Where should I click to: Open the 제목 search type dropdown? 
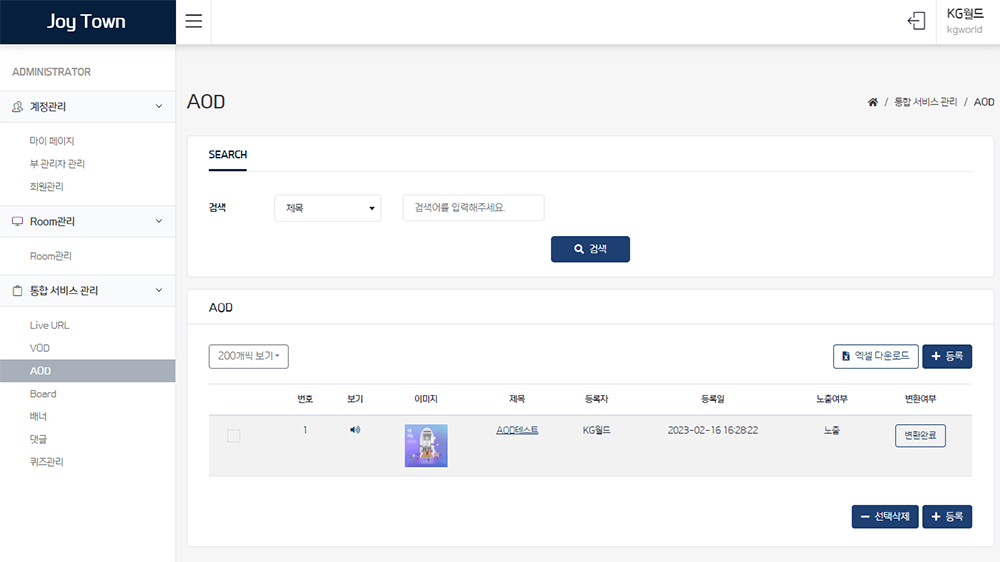point(327,208)
